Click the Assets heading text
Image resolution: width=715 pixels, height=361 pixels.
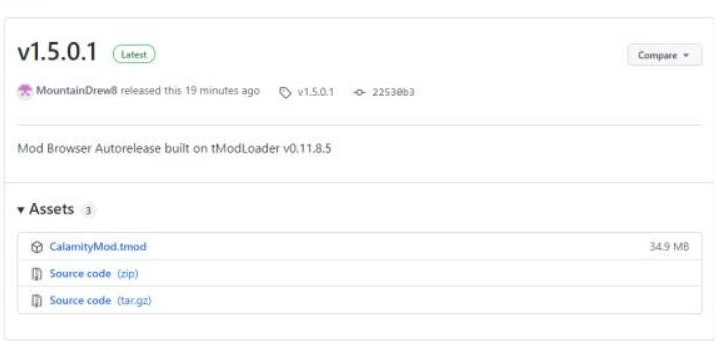tap(52, 209)
